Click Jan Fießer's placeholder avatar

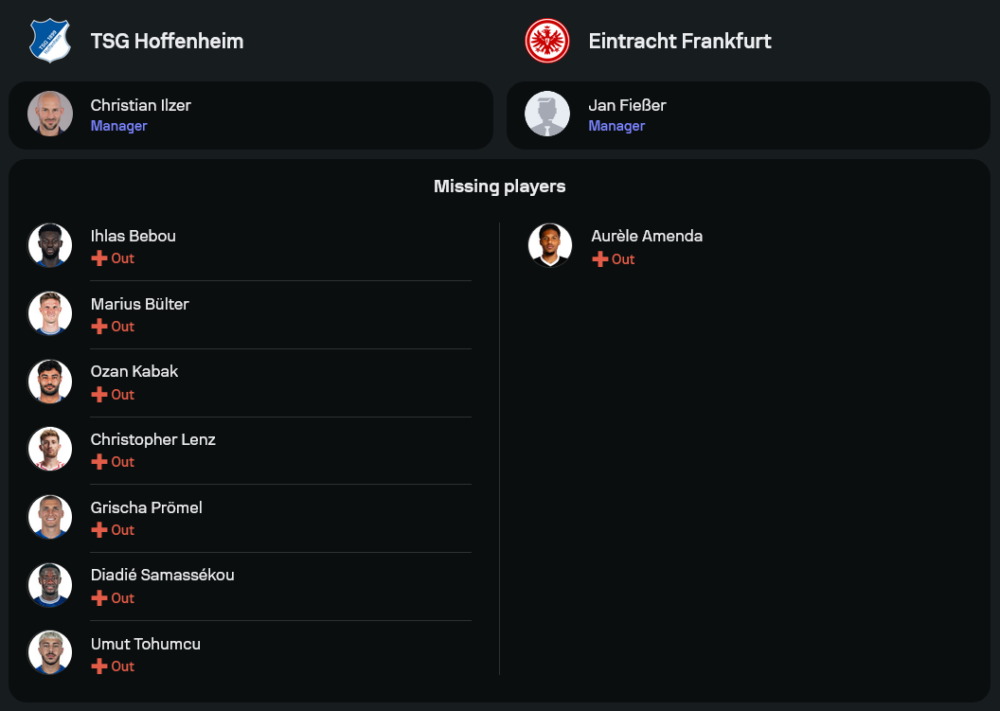click(547, 114)
